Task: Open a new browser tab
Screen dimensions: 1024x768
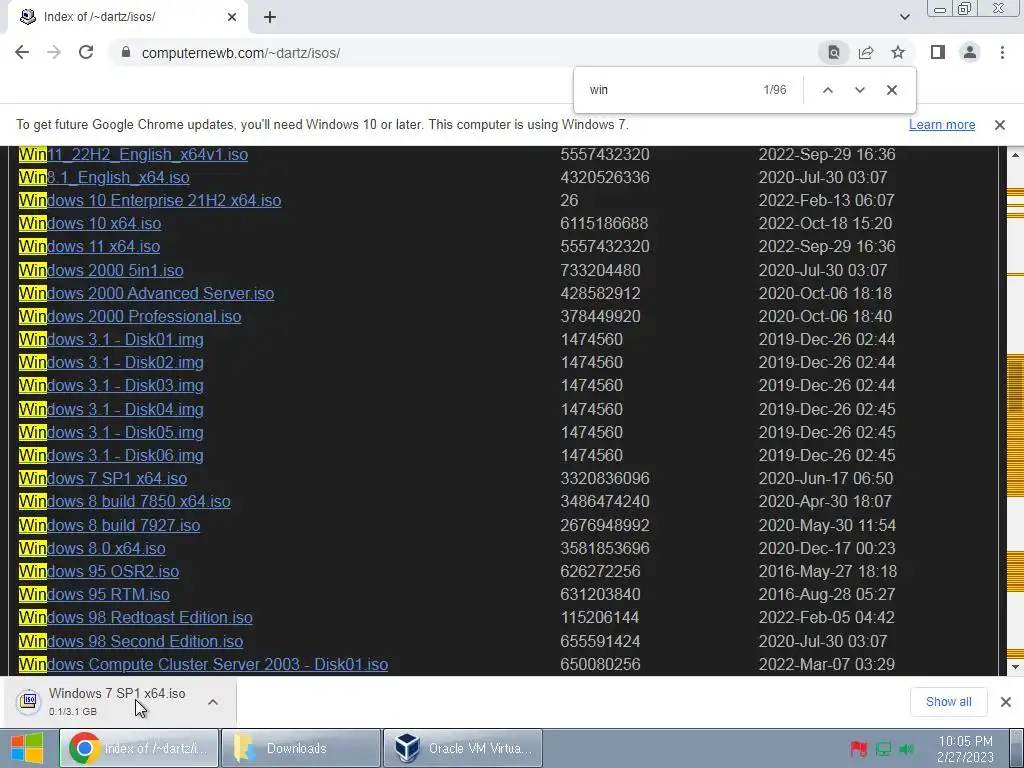Action: tap(270, 18)
